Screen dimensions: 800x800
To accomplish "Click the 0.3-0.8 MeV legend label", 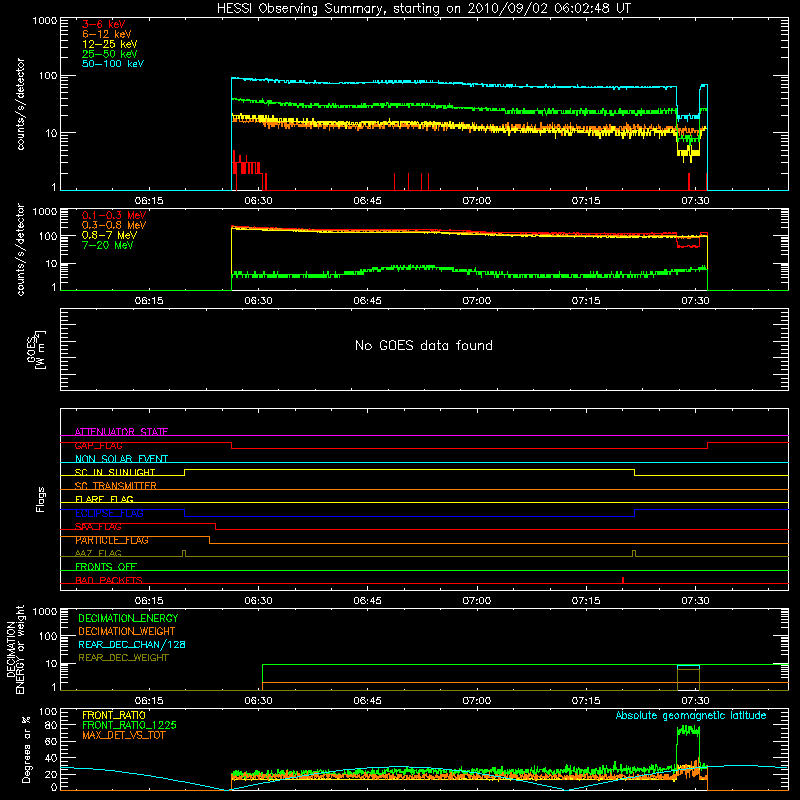I will (x=114, y=225).
